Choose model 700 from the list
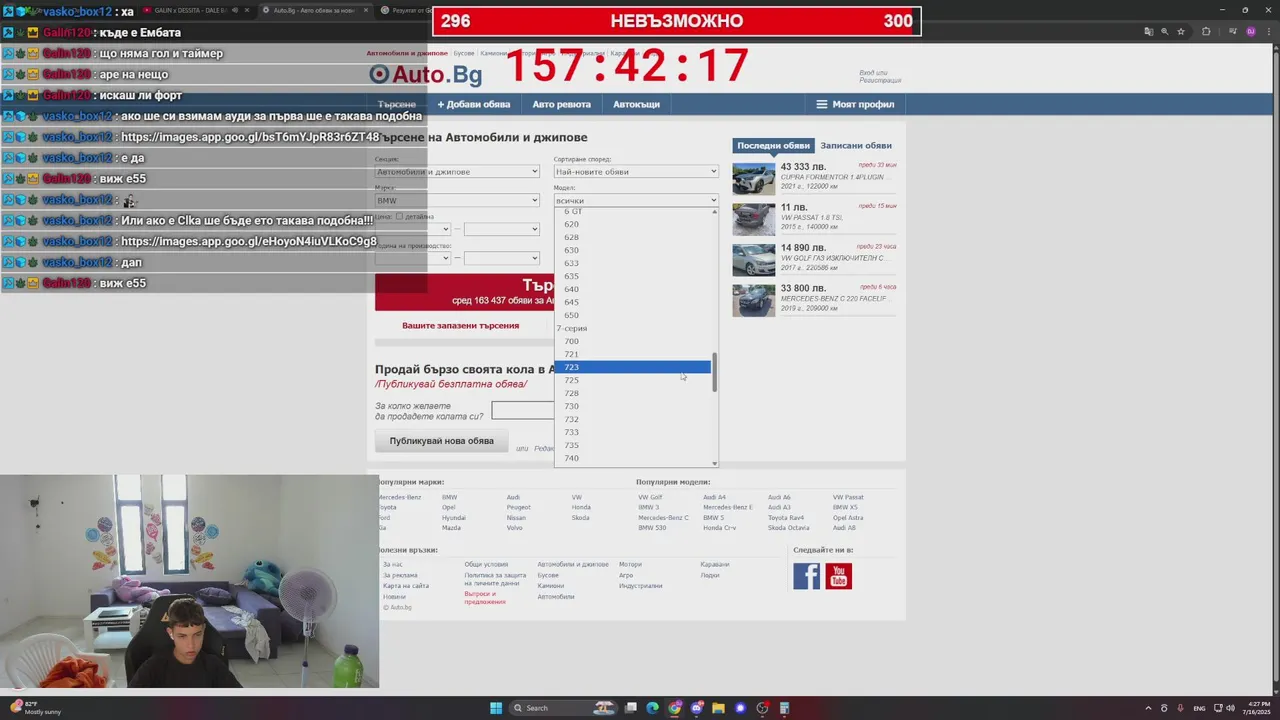 pos(632,341)
